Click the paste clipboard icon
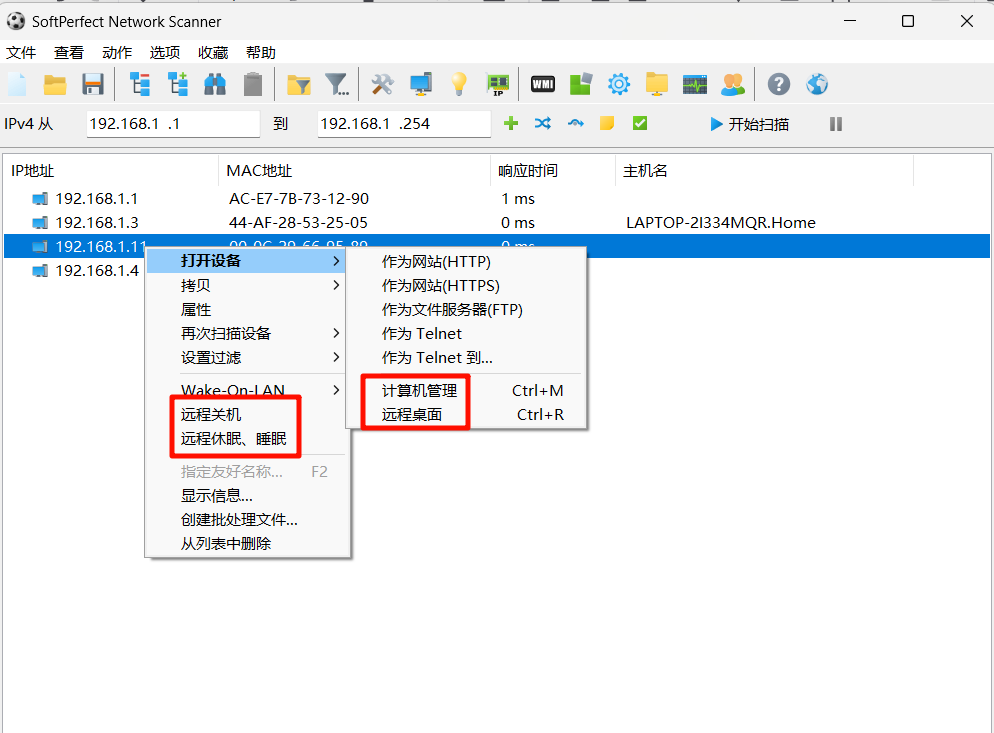The height and width of the screenshot is (733, 994). coord(253,84)
